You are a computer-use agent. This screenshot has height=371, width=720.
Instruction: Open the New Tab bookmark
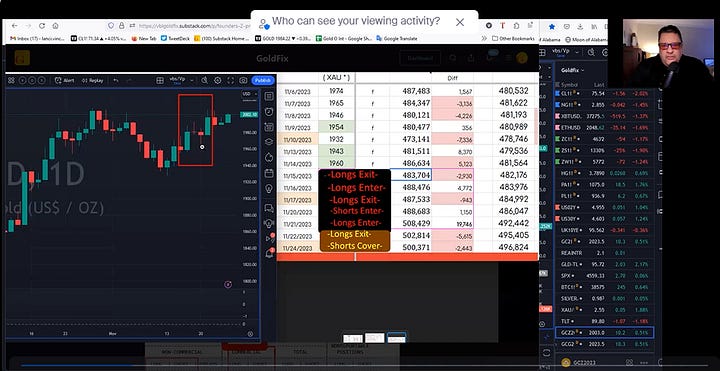[144, 39]
